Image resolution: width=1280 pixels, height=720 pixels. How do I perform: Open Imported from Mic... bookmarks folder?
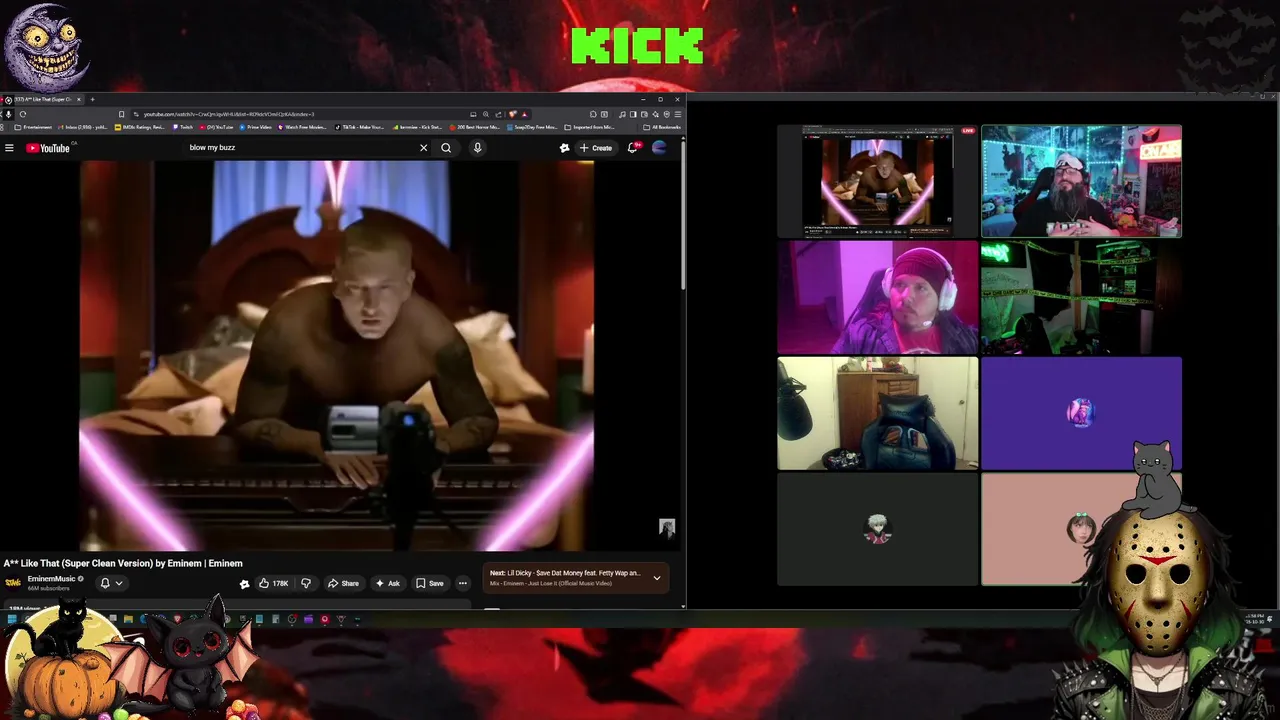590,127
